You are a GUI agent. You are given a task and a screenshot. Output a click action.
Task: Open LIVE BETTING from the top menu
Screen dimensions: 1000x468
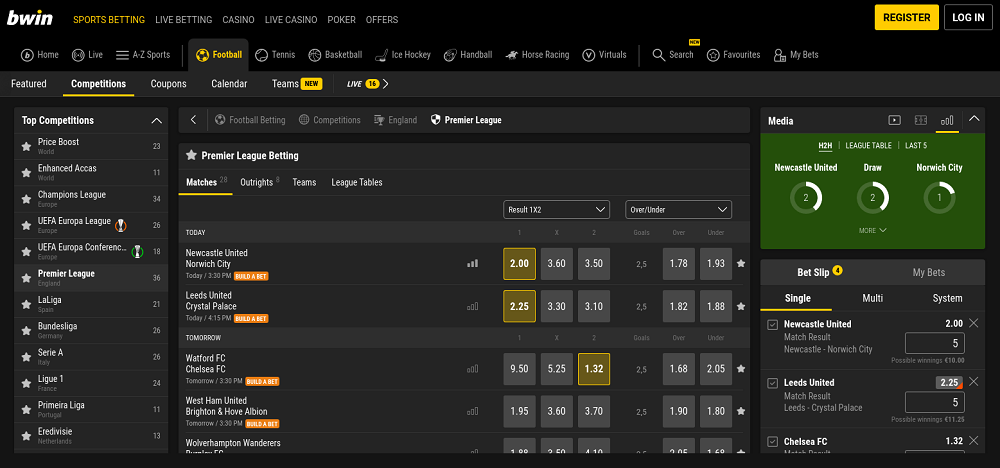pyautogui.click(x=184, y=20)
